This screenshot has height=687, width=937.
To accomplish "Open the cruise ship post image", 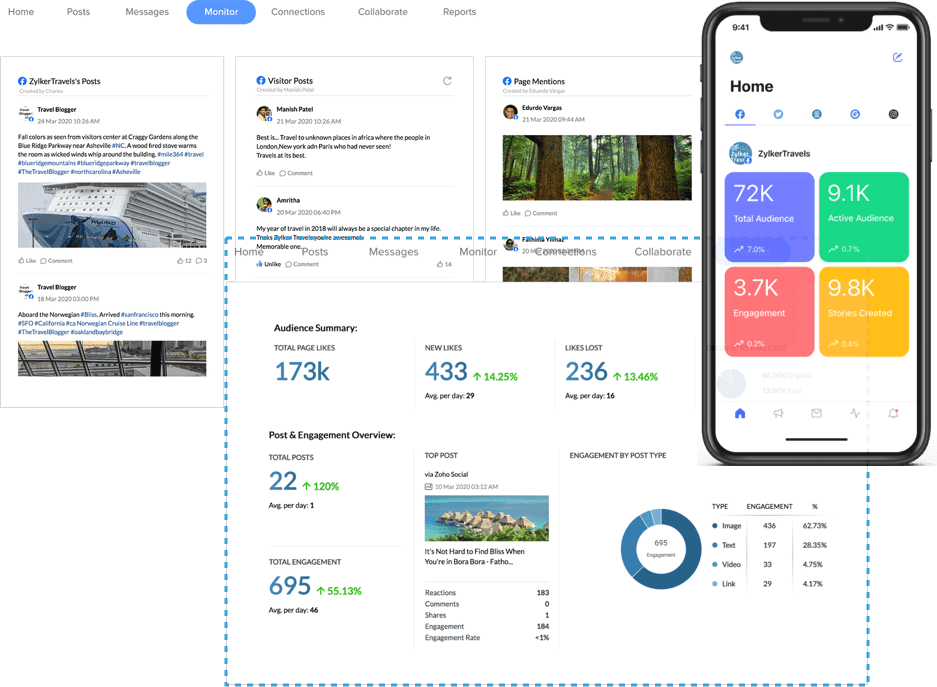I will click(112, 215).
